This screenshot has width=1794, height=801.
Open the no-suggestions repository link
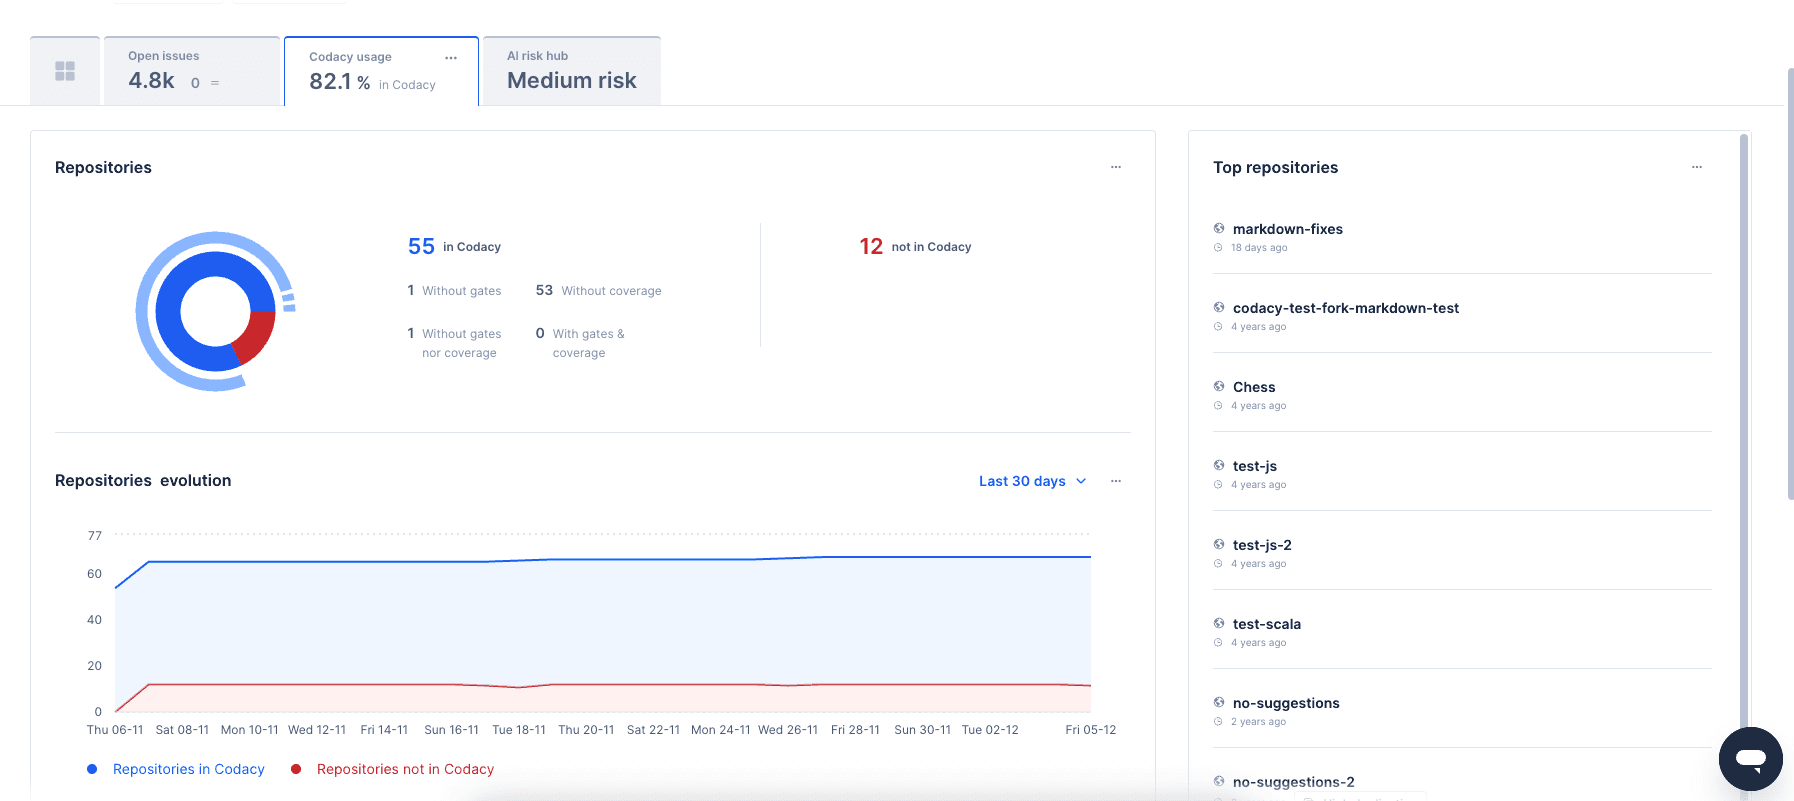coord(1286,703)
